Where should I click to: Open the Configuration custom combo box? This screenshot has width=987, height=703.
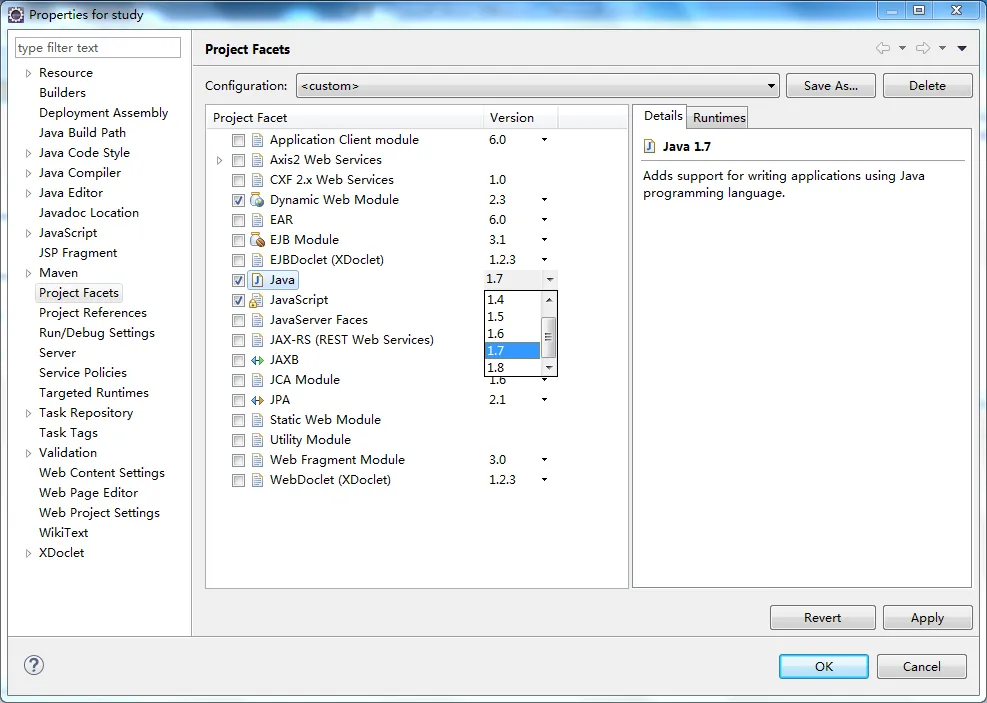point(538,86)
